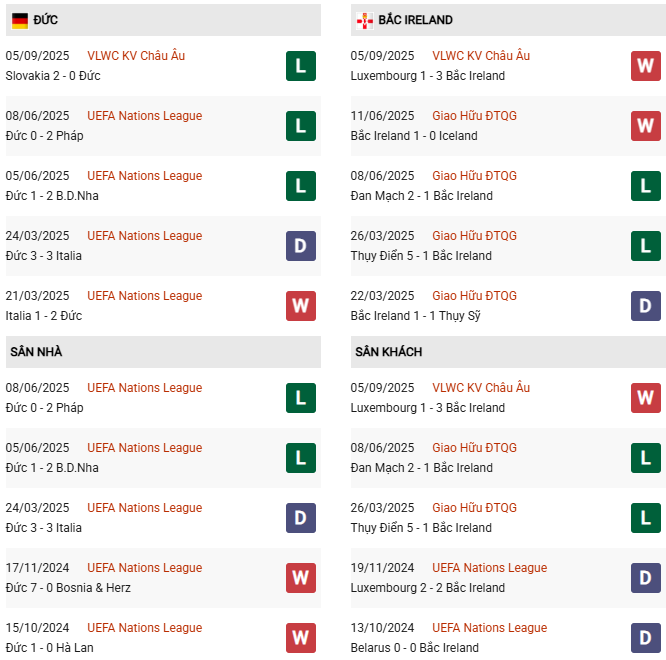The image size is (666, 660).
Task: Open UEFA Nations League link dated 13/10/2024
Action: click(489, 628)
